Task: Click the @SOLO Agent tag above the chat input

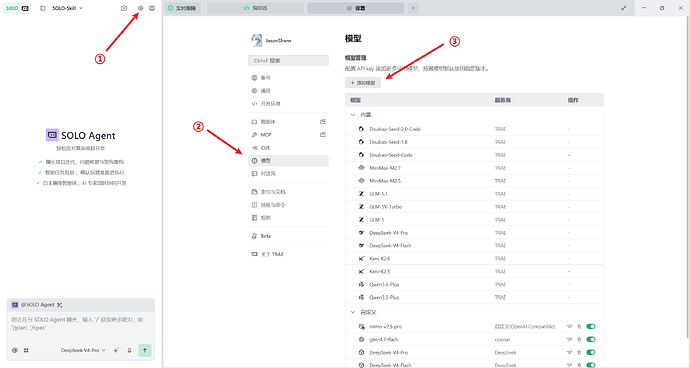Action: 37,305
